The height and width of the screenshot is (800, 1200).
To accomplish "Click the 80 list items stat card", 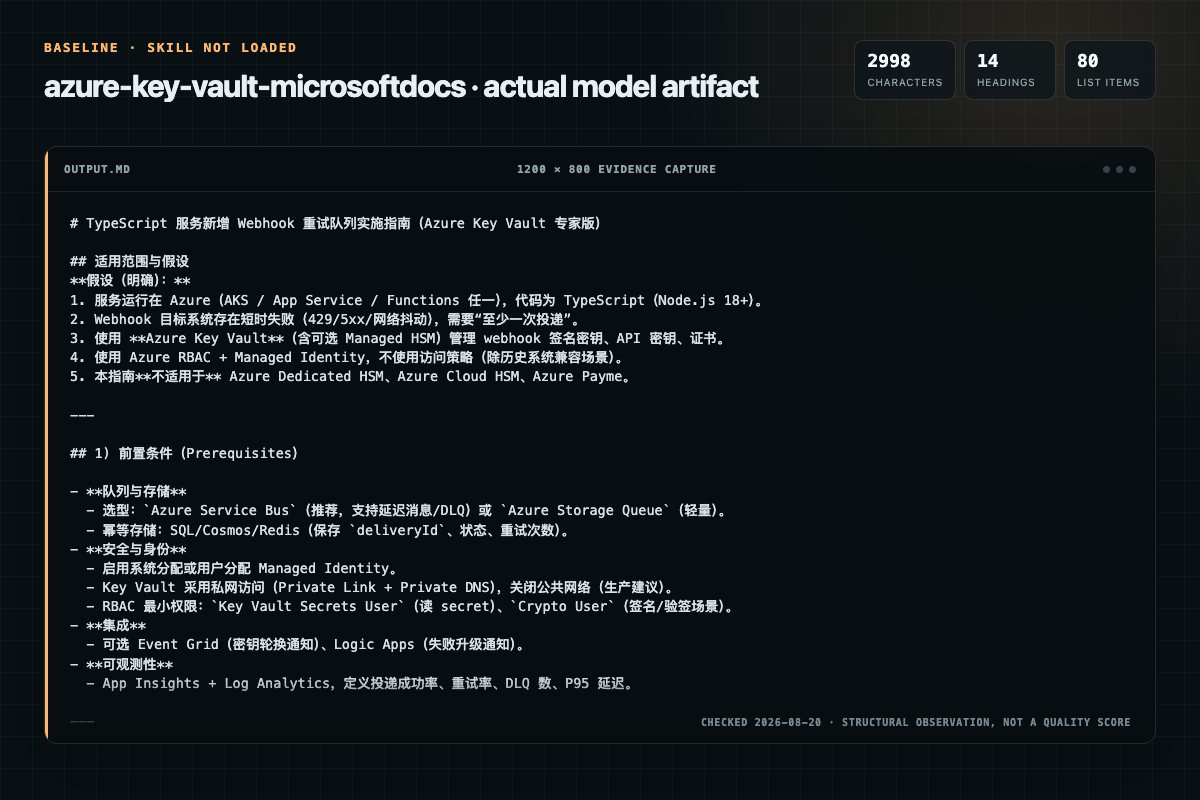I will click(1109, 70).
